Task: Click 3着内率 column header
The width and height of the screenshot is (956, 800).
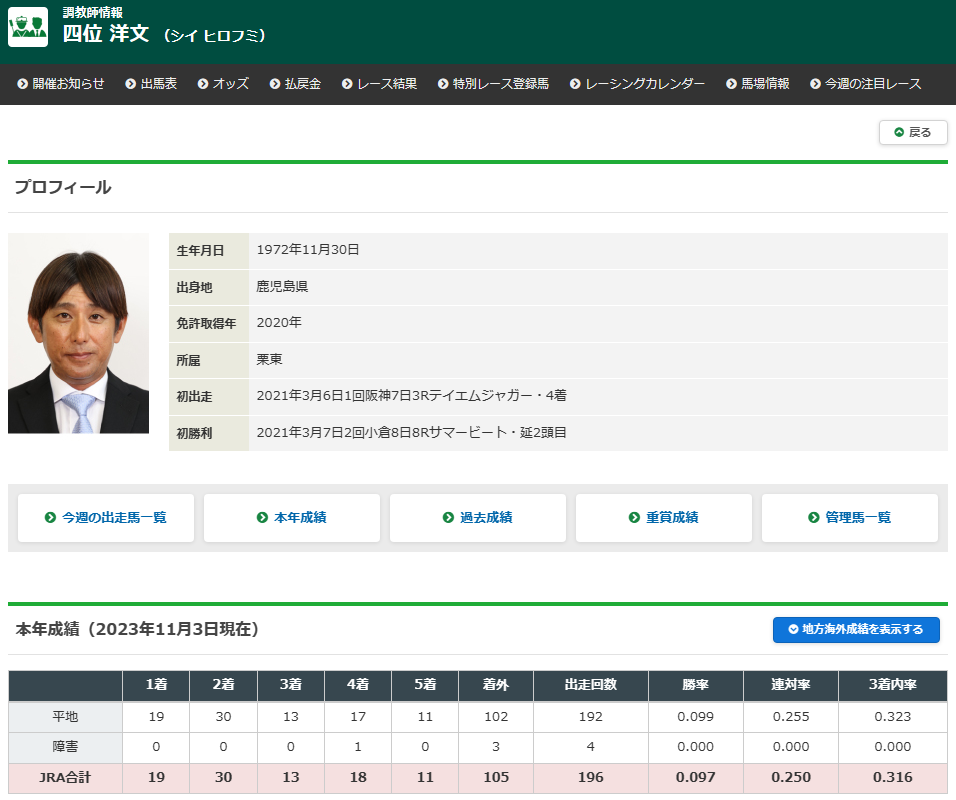Action: [893, 685]
